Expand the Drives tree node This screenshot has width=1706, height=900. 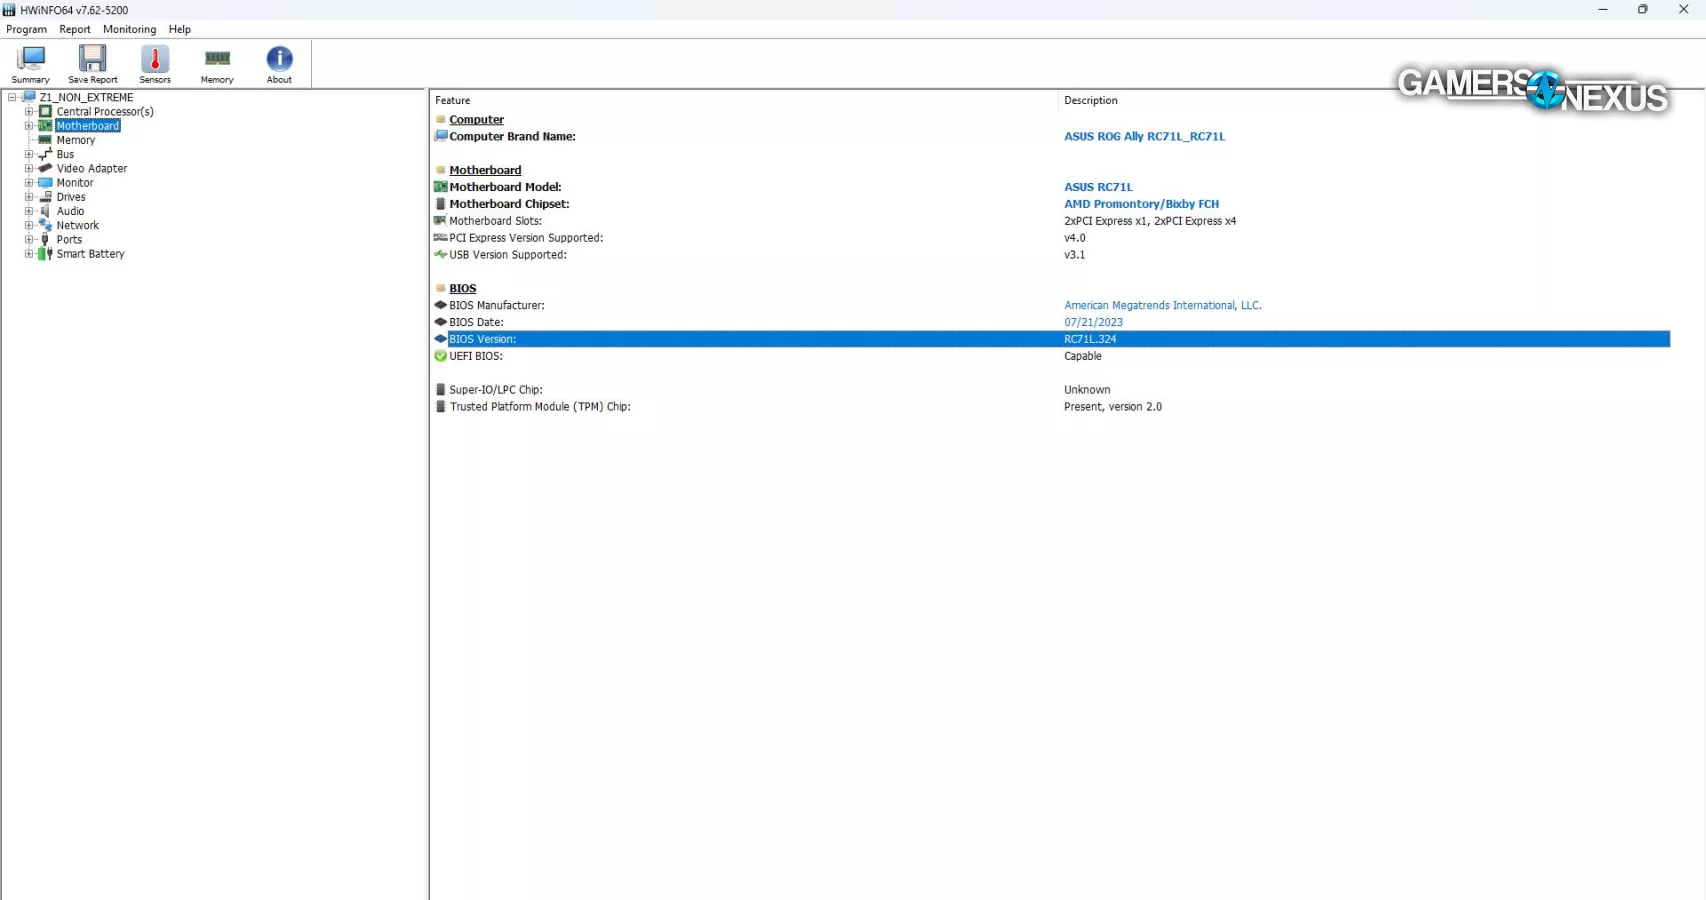point(29,197)
